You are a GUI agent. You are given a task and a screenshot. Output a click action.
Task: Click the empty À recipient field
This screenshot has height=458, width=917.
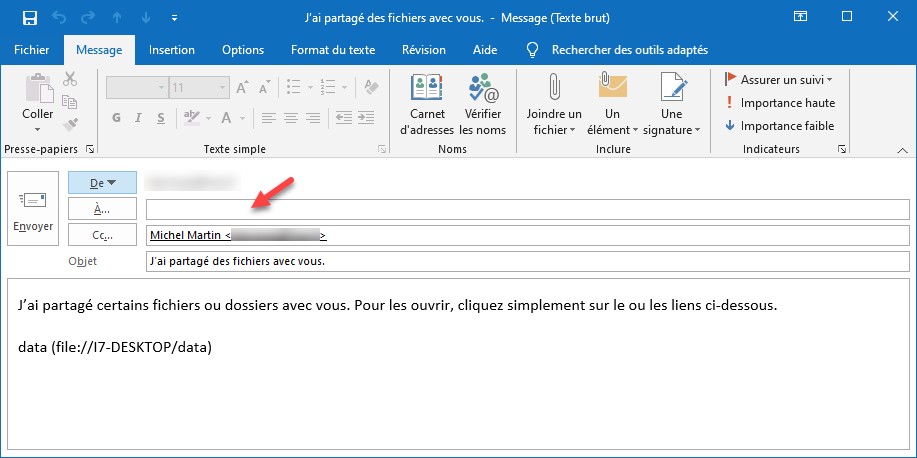tap(528, 209)
